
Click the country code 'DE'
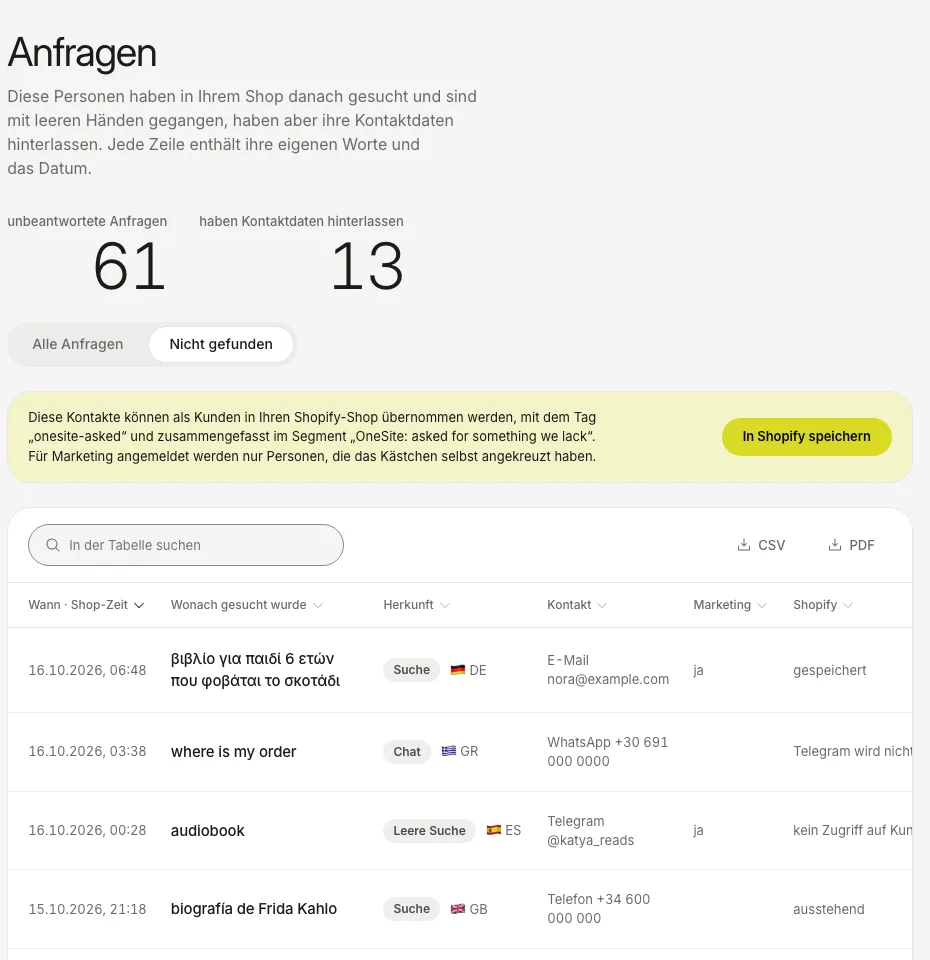pyautogui.click(x=478, y=670)
